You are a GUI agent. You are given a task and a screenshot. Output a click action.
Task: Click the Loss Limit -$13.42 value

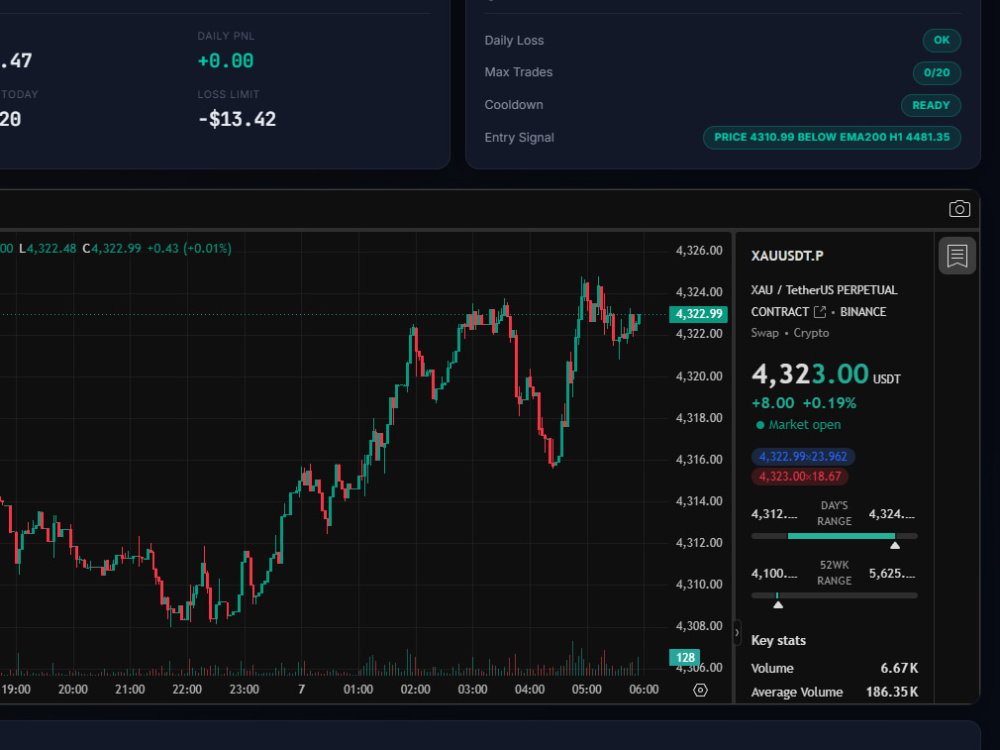(x=237, y=119)
